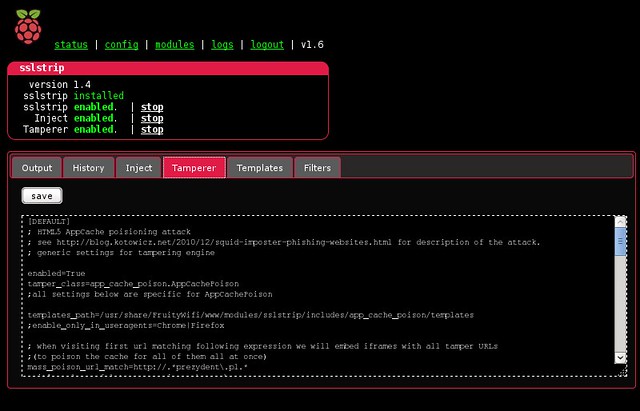
Task: Click the 'HTML5 AppCache poisoning attack' line
Action: coord(109,232)
